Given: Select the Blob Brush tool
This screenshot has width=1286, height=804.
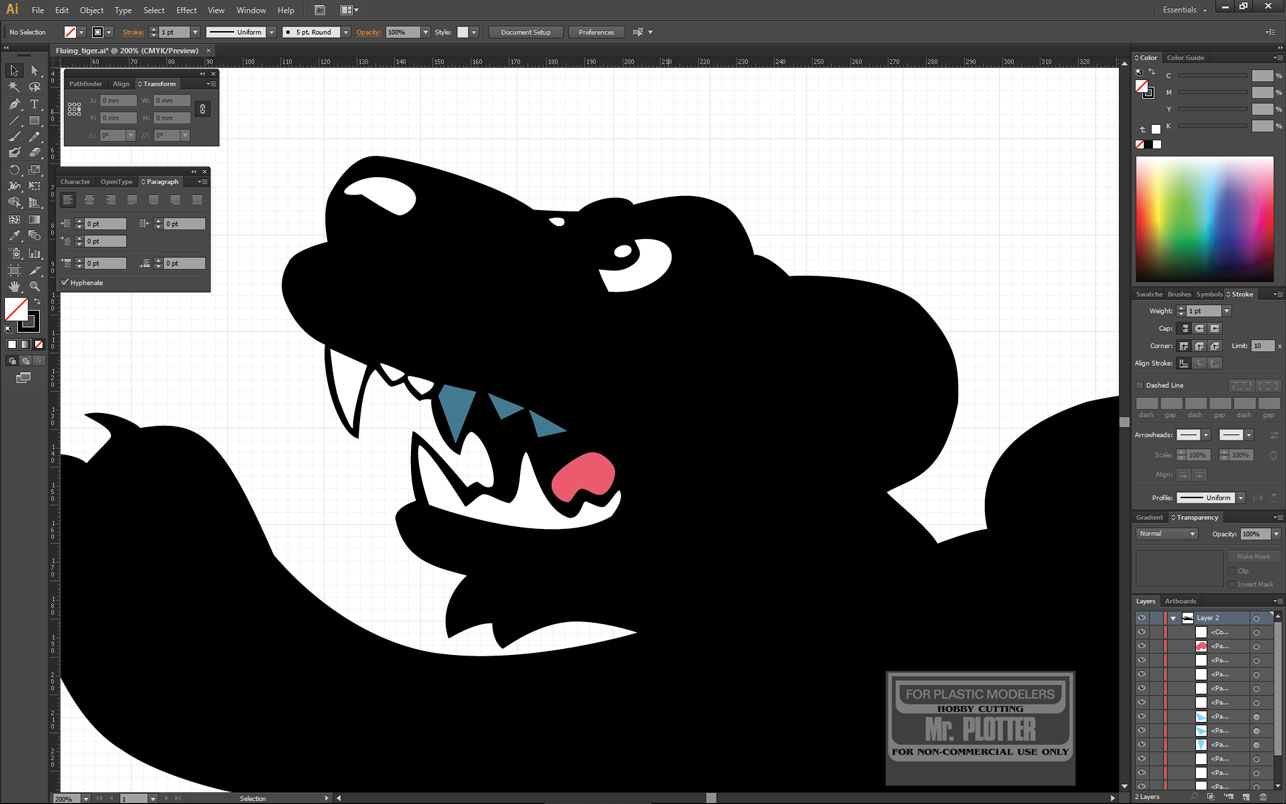Looking at the screenshot, I should point(14,153).
